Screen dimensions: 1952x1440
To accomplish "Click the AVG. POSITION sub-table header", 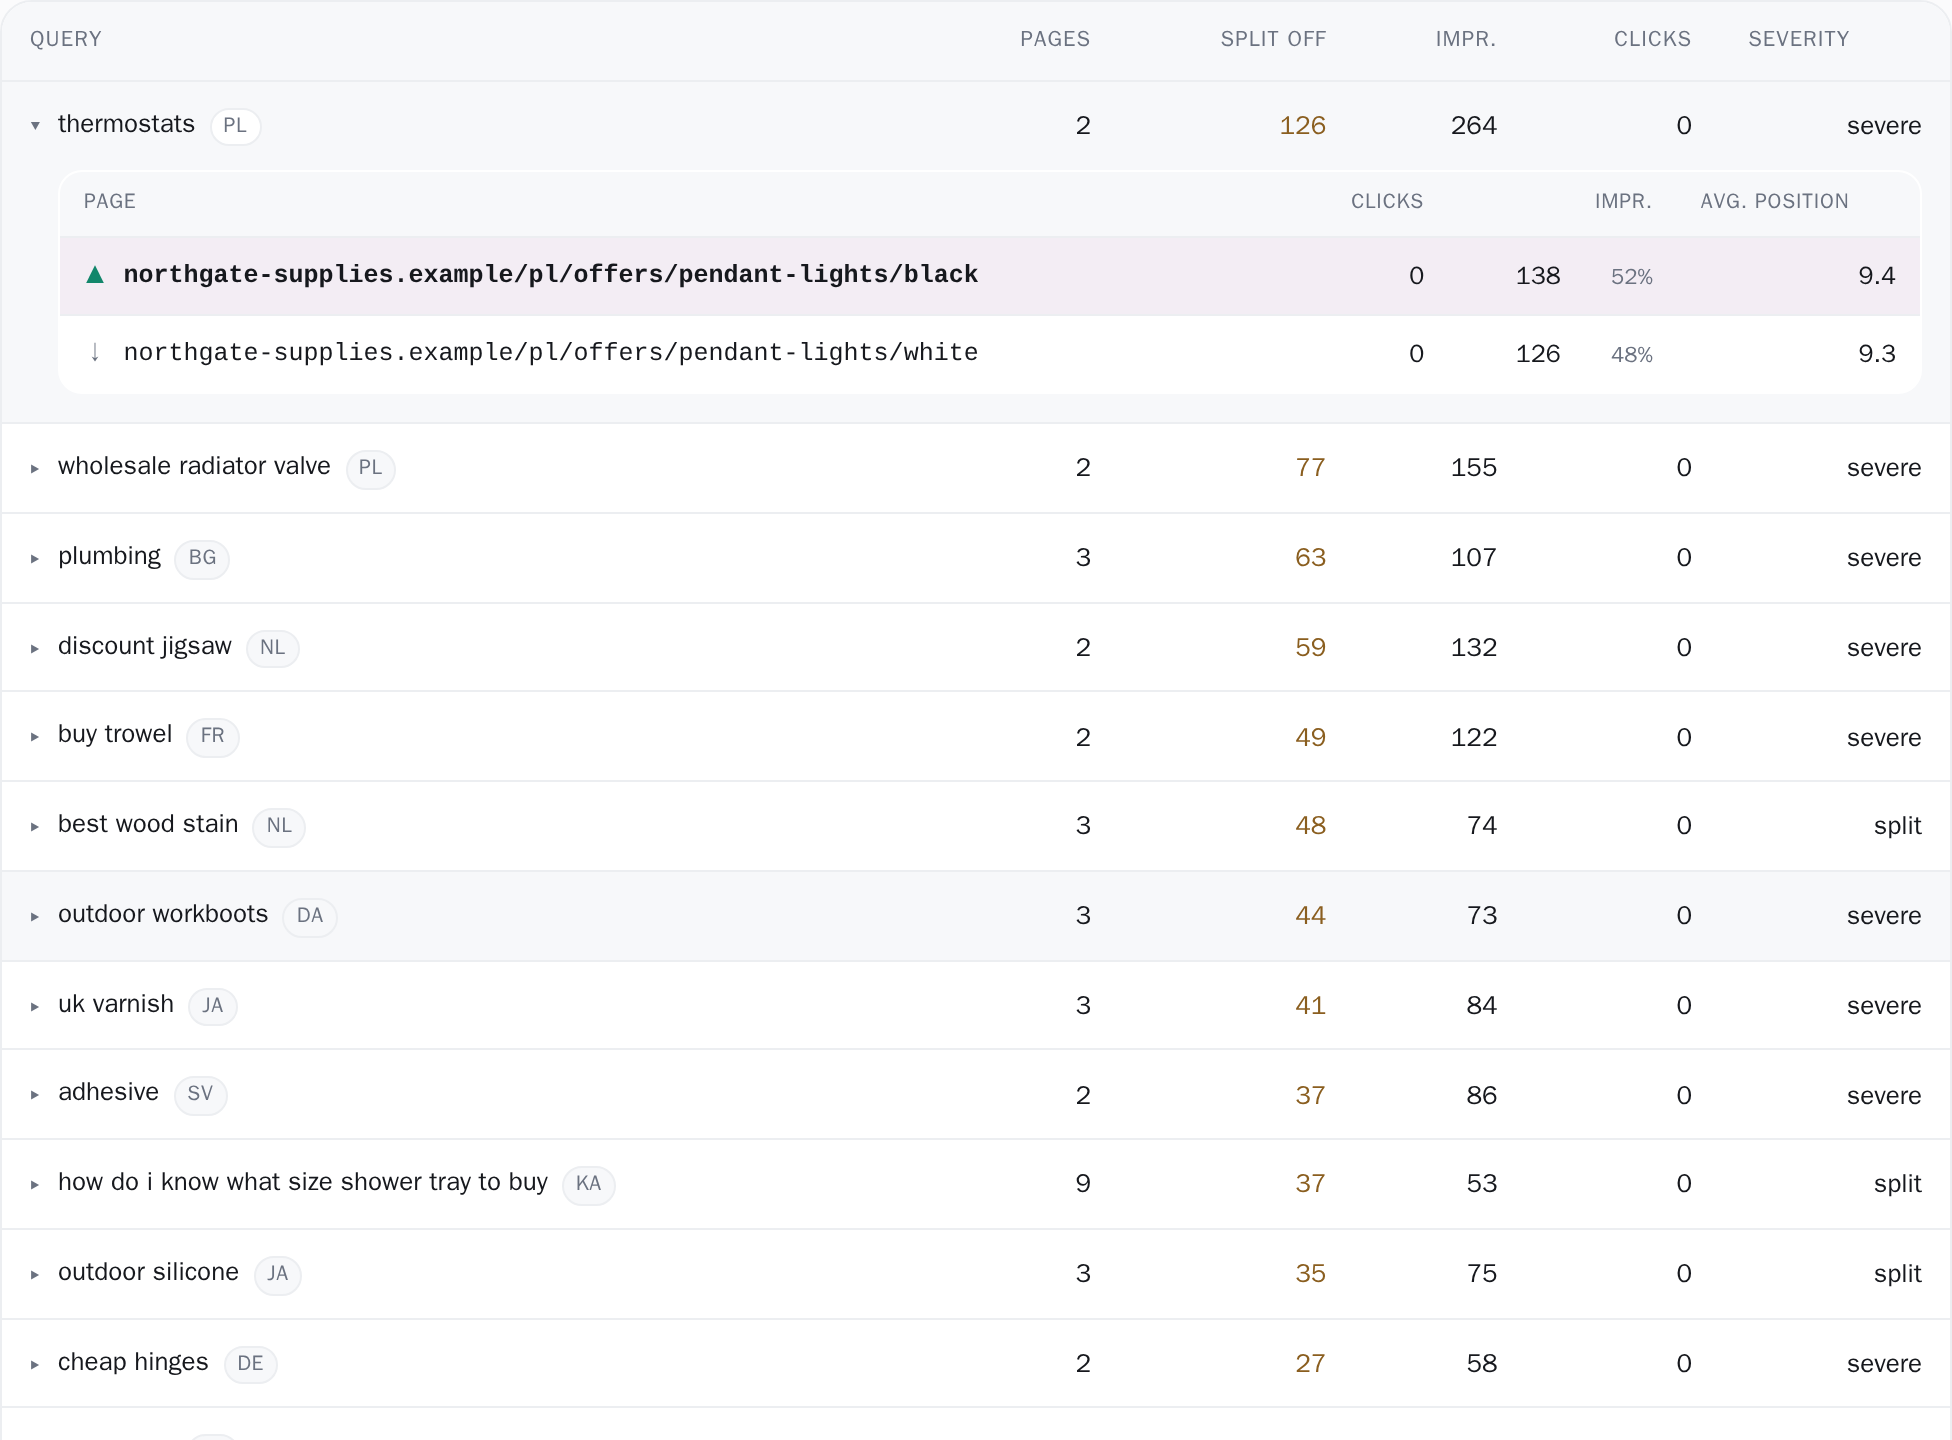I will tap(1774, 201).
